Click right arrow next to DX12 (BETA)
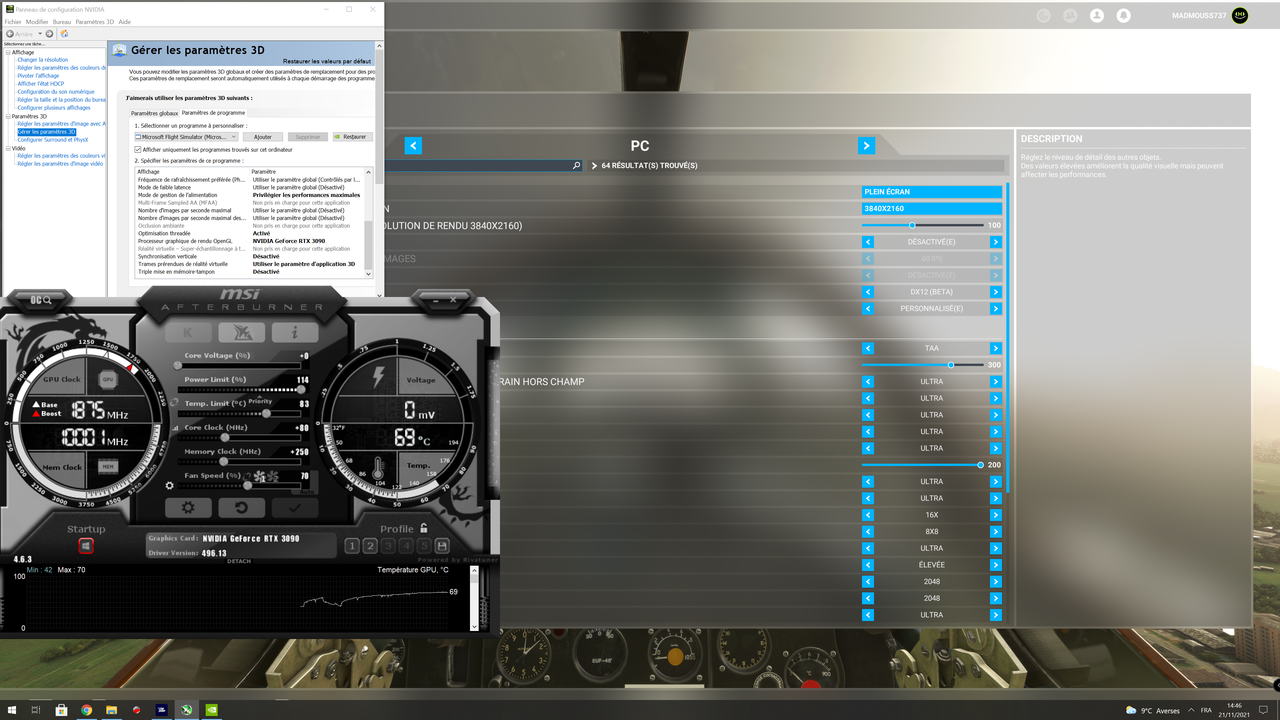The width and height of the screenshot is (1280, 720). pos(995,292)
